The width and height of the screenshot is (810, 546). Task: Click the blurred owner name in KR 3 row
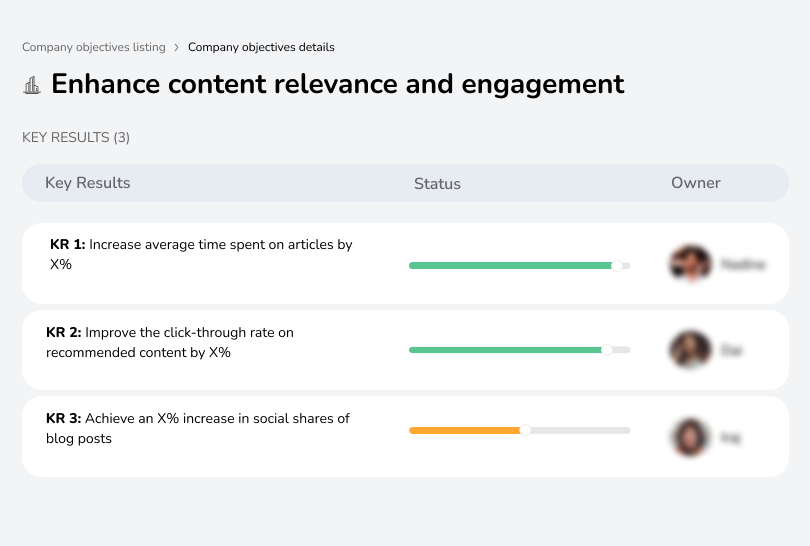pos(730,438)
